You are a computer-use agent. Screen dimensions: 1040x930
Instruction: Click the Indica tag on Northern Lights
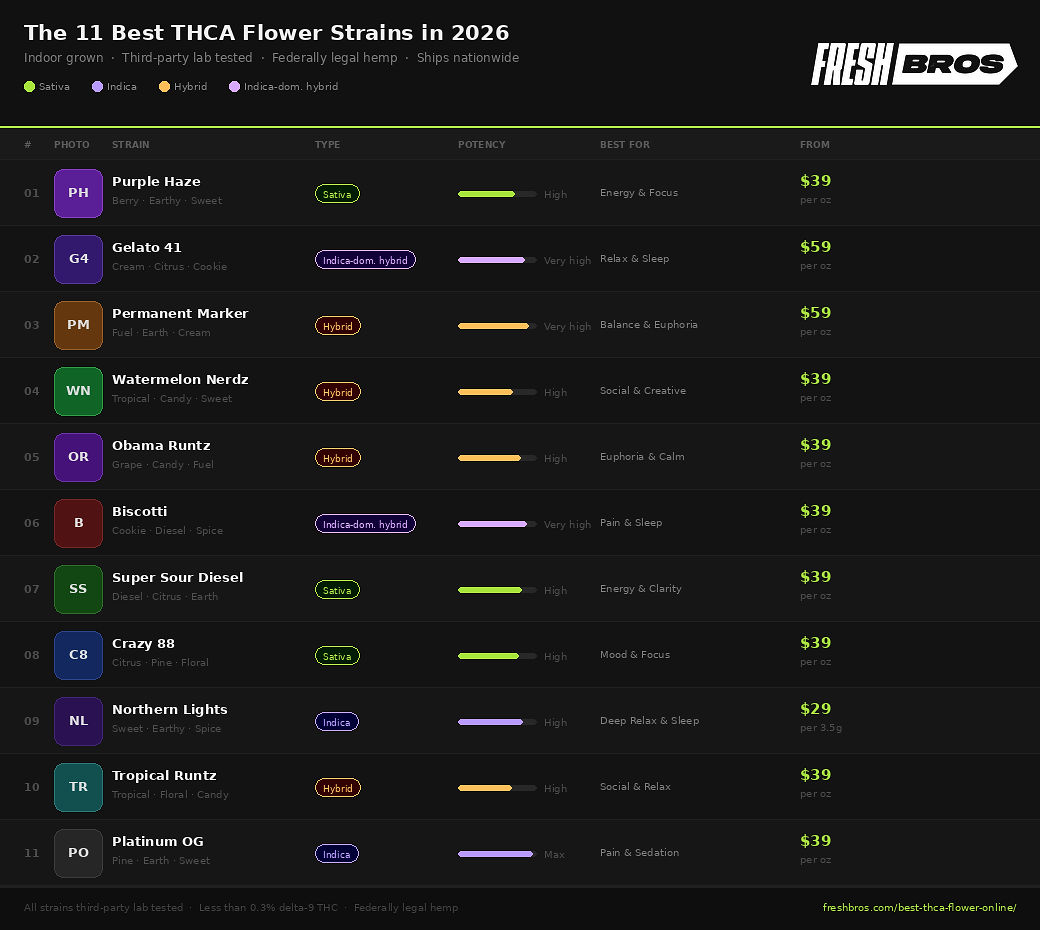pos(336,722)
